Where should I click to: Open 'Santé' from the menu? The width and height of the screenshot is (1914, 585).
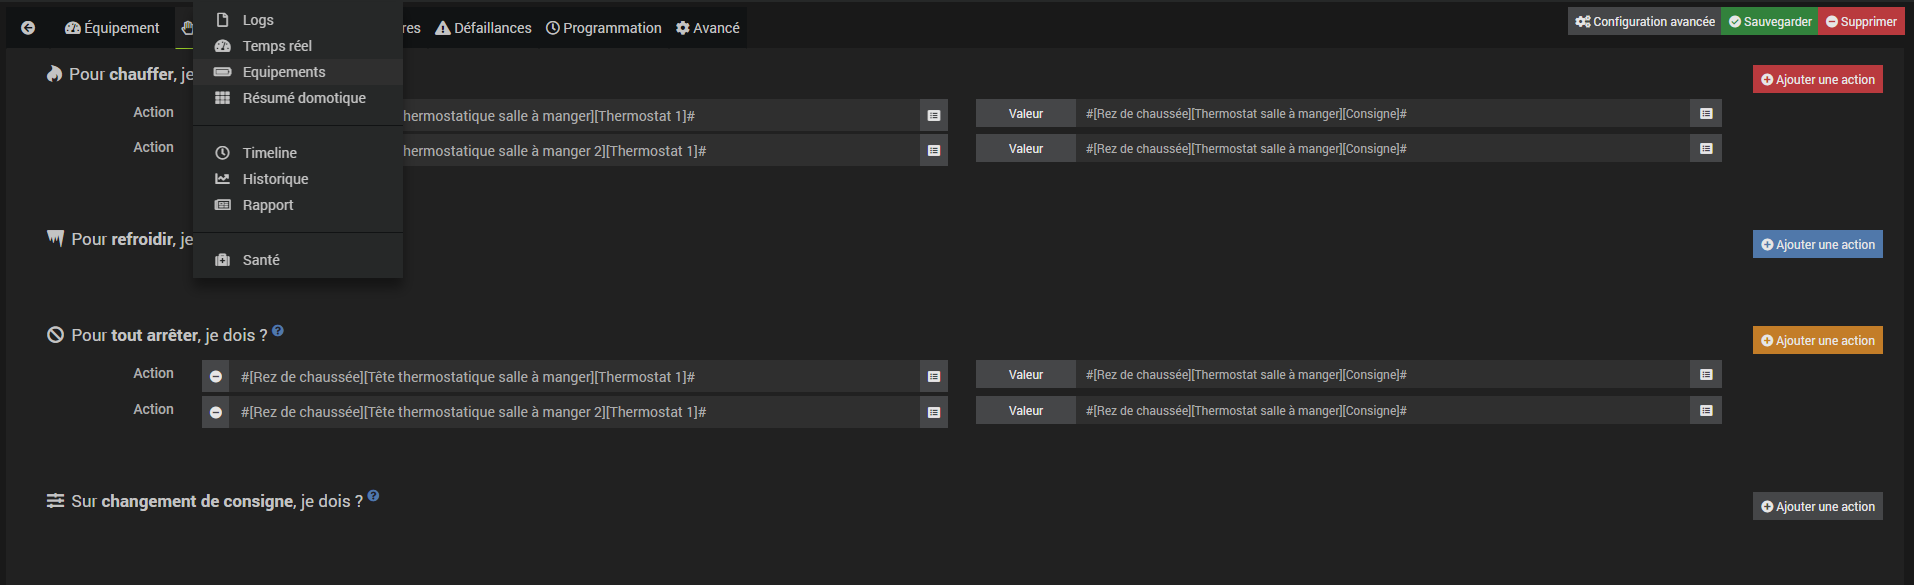261,260
